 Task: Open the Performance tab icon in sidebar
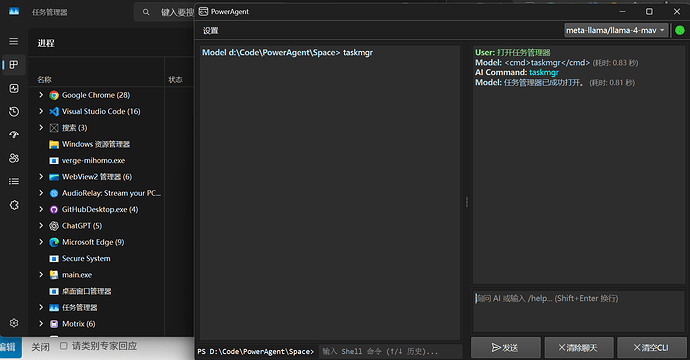click(14, 88)
